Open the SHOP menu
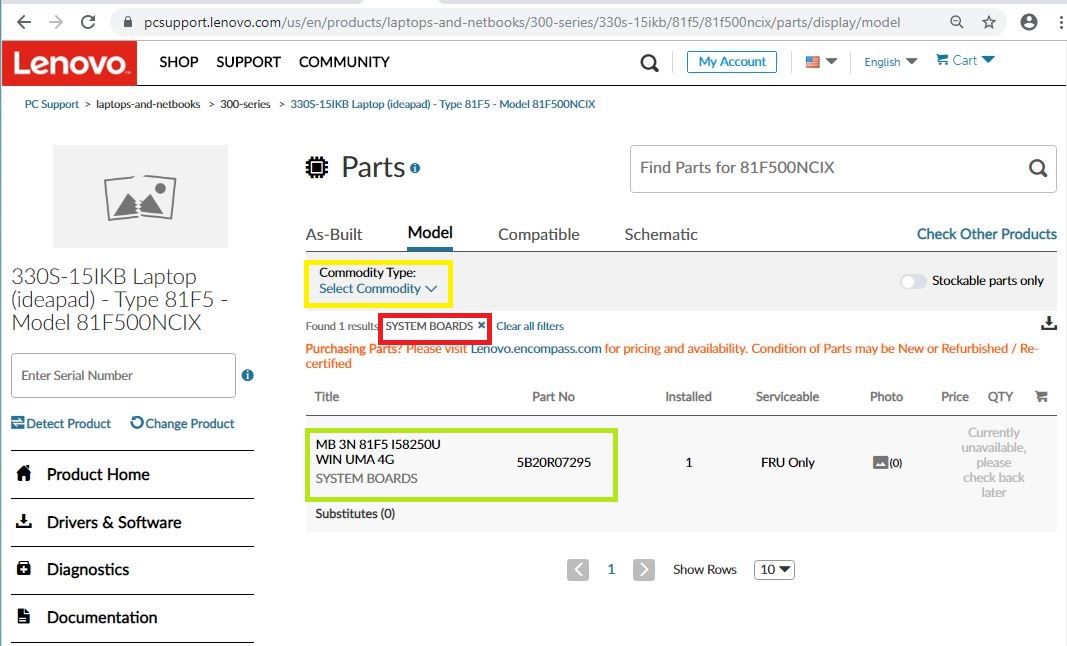Screen dimensions: 1067x646 tap(179, 62)
